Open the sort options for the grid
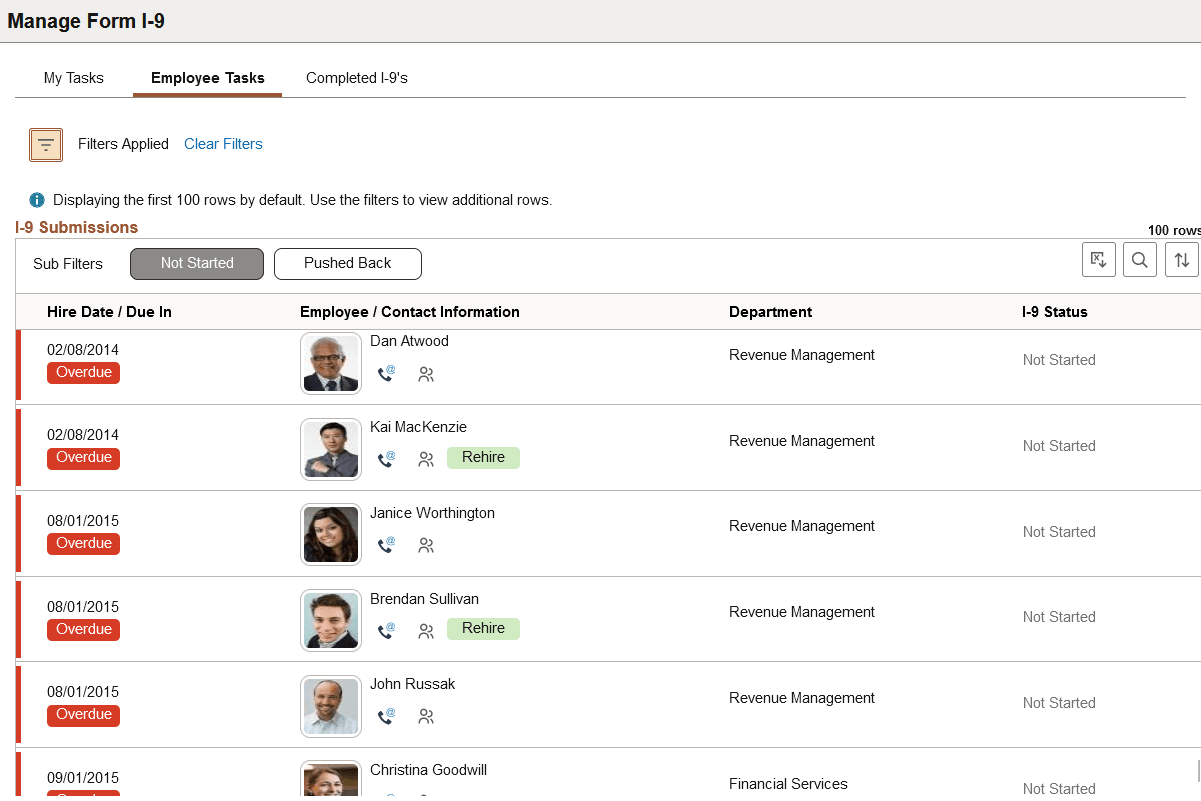 coord(1181,259)
